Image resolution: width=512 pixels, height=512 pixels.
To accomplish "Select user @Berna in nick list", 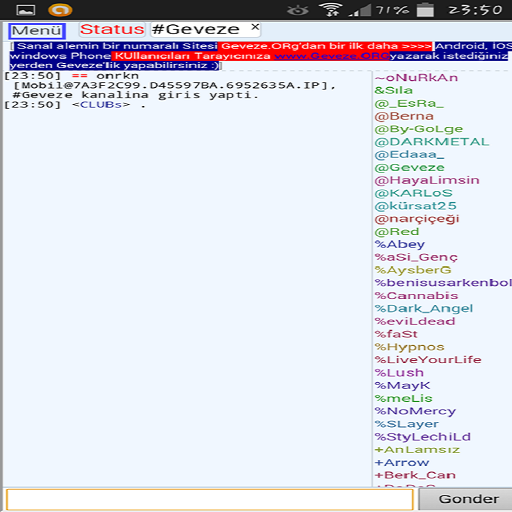I will [404, 116].
